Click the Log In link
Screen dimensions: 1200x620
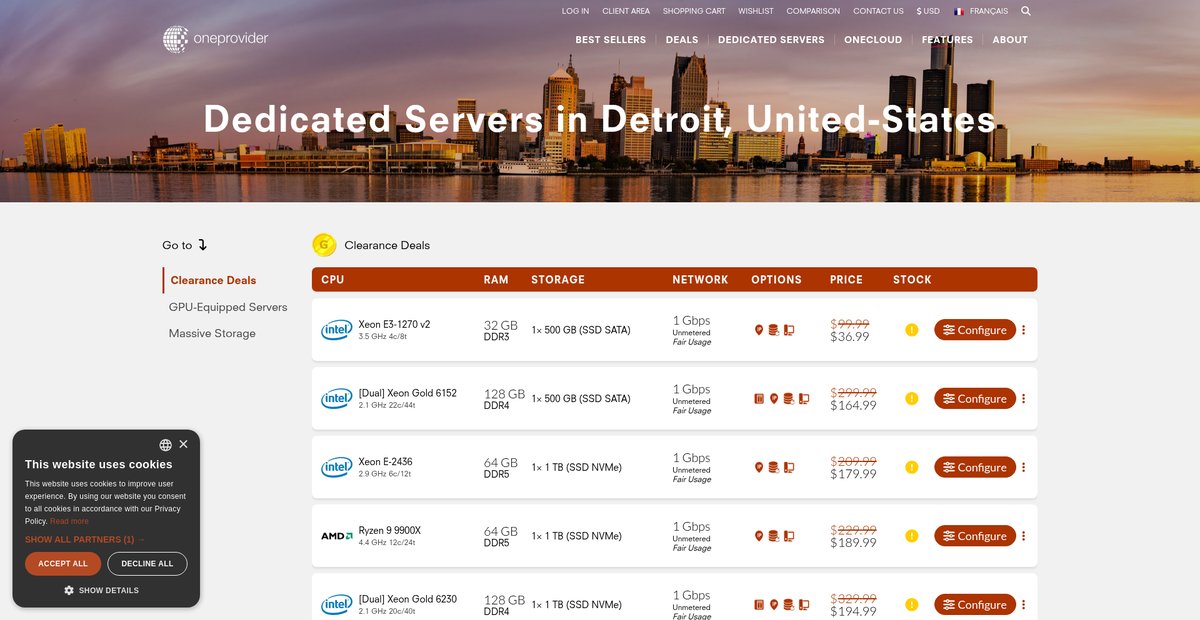575,11
